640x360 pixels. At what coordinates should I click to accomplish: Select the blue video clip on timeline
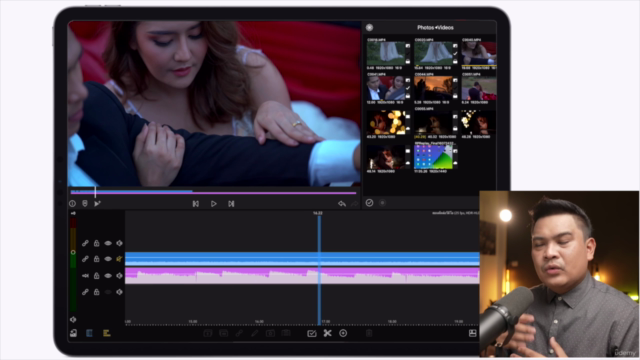click(302, 259)
